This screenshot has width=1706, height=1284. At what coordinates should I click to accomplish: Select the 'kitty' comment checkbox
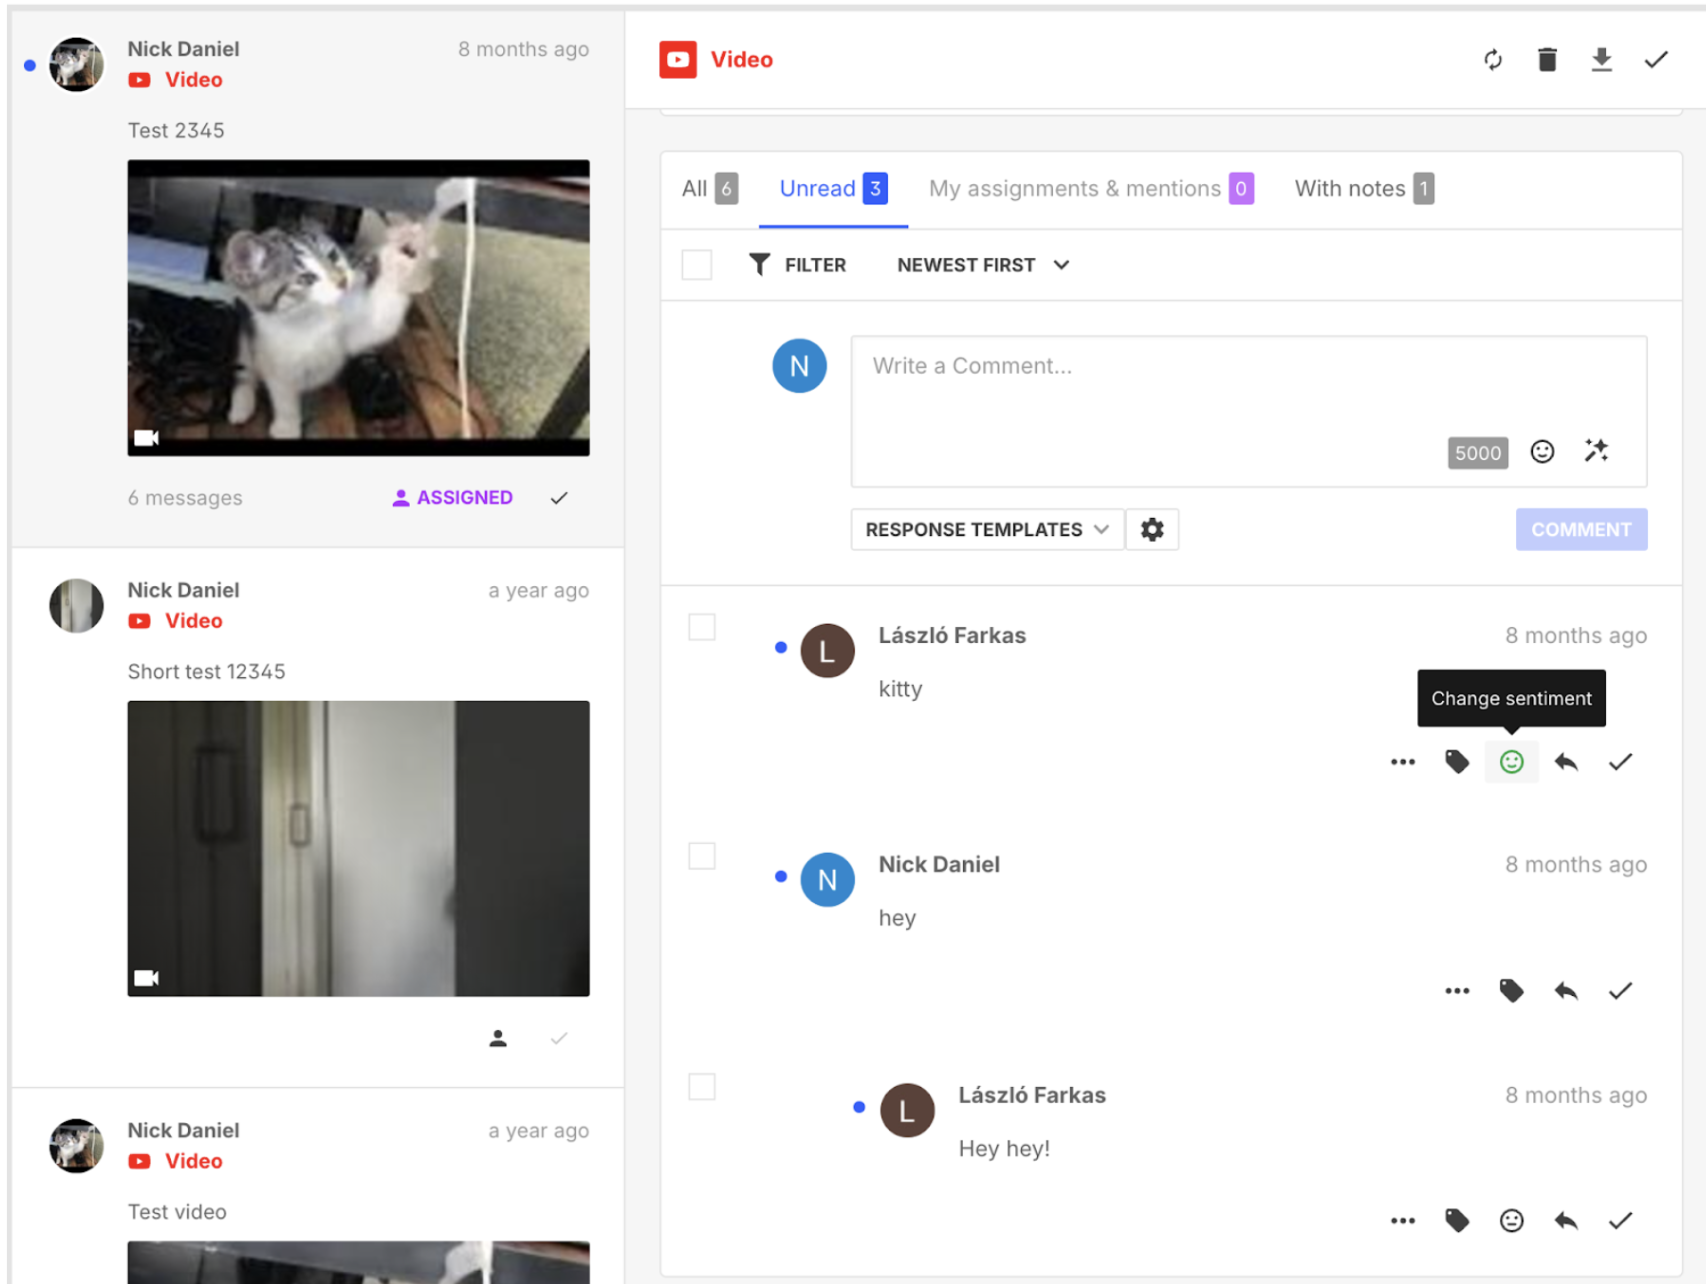tap(702, 627)
